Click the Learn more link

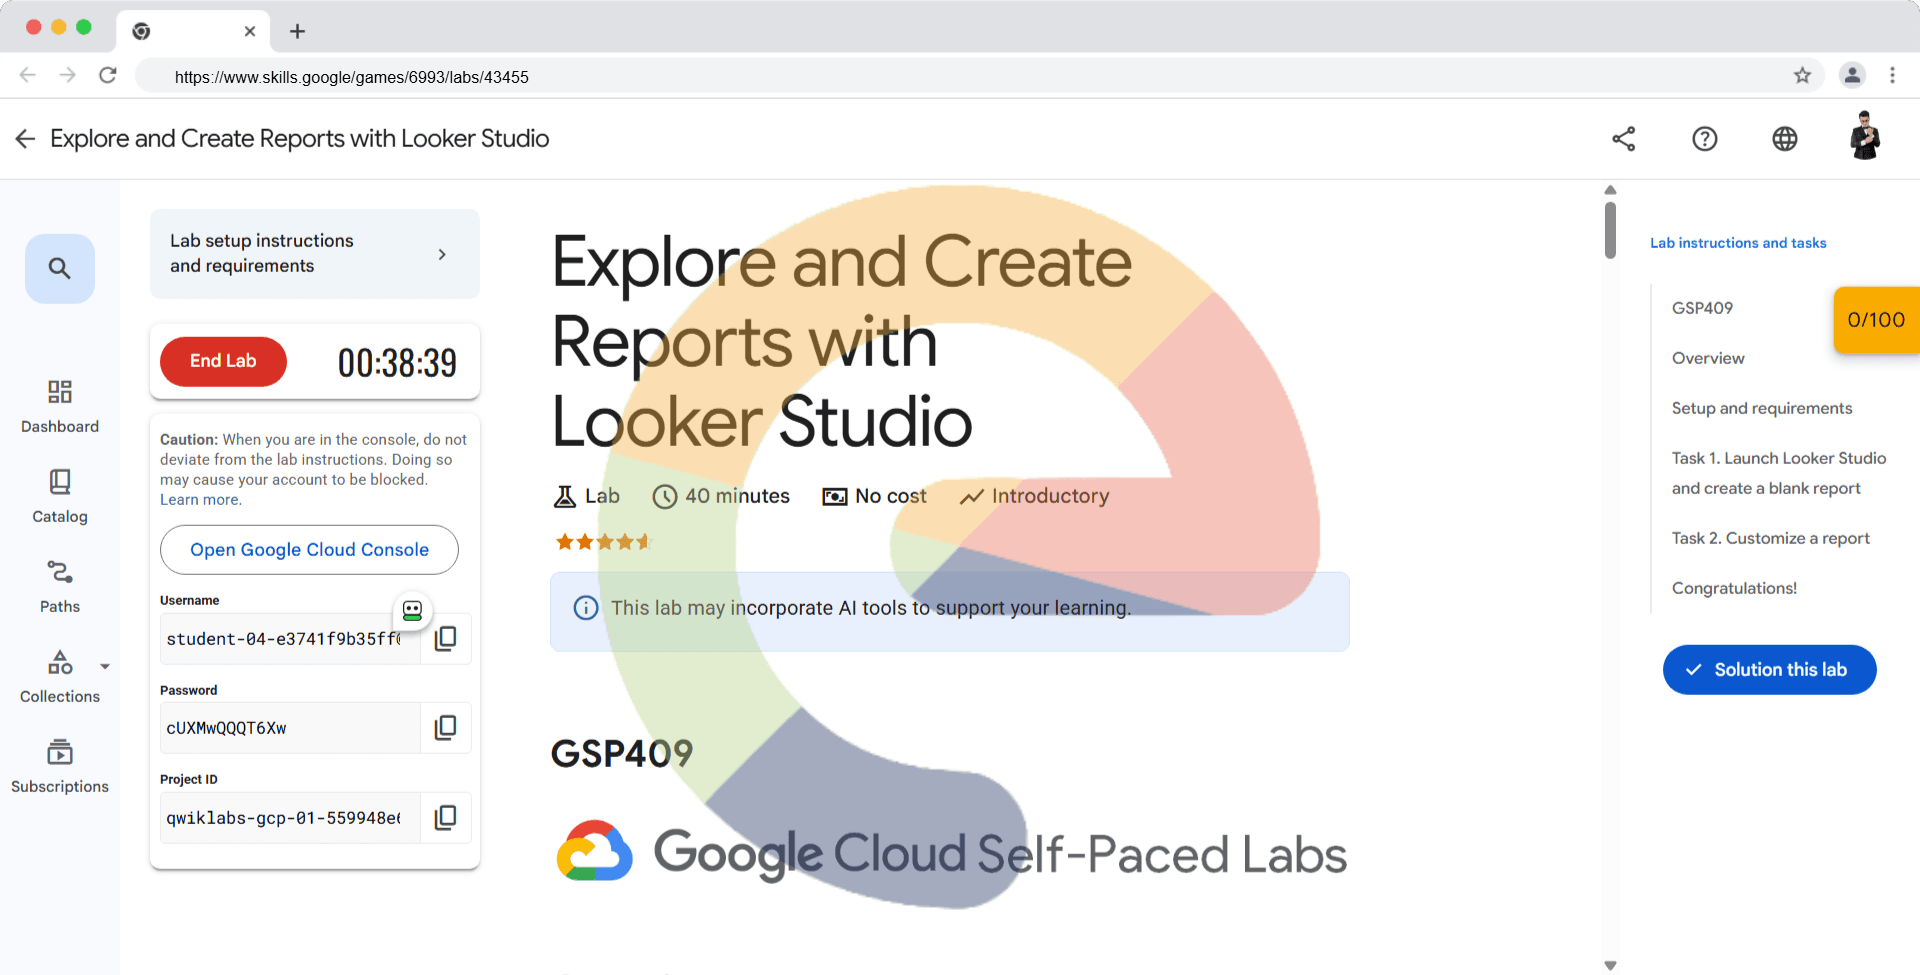[200, 500]
